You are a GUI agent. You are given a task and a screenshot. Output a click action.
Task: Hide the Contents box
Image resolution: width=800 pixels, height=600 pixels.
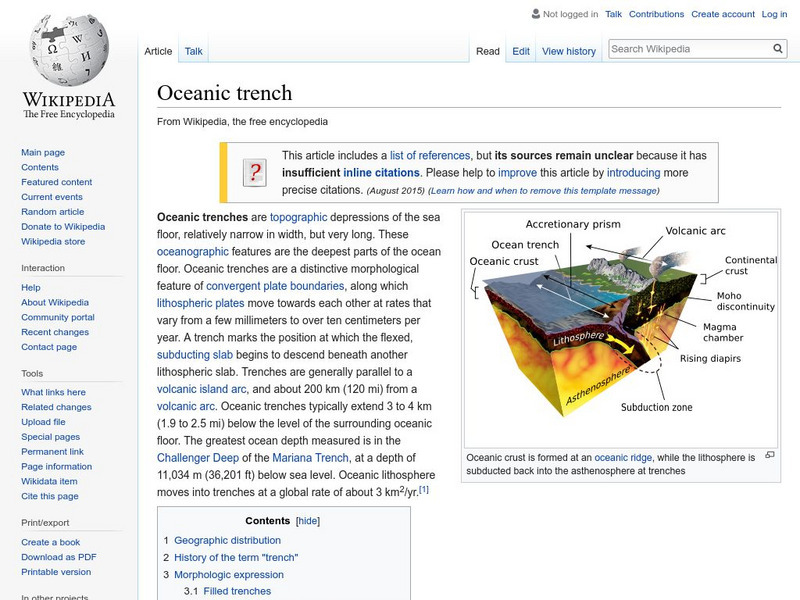308,521
